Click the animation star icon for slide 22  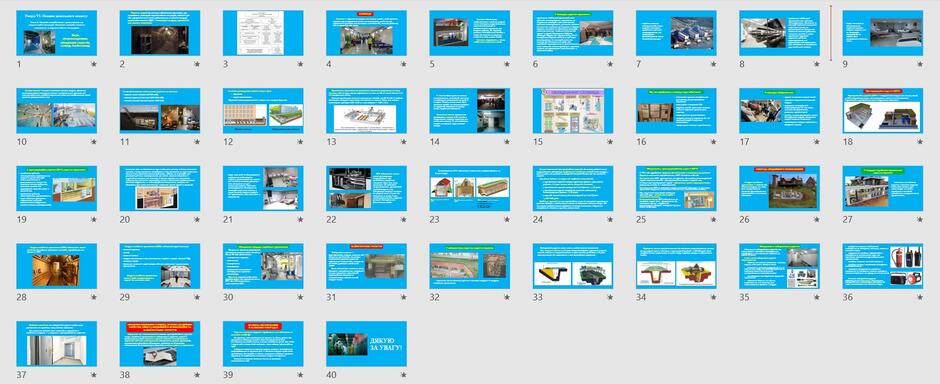(403, 220)
